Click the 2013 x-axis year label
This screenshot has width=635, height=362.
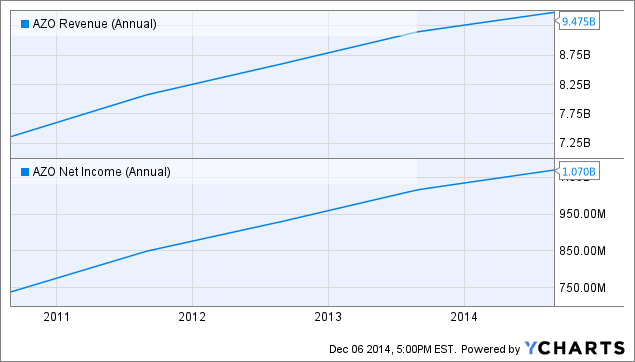328,317
